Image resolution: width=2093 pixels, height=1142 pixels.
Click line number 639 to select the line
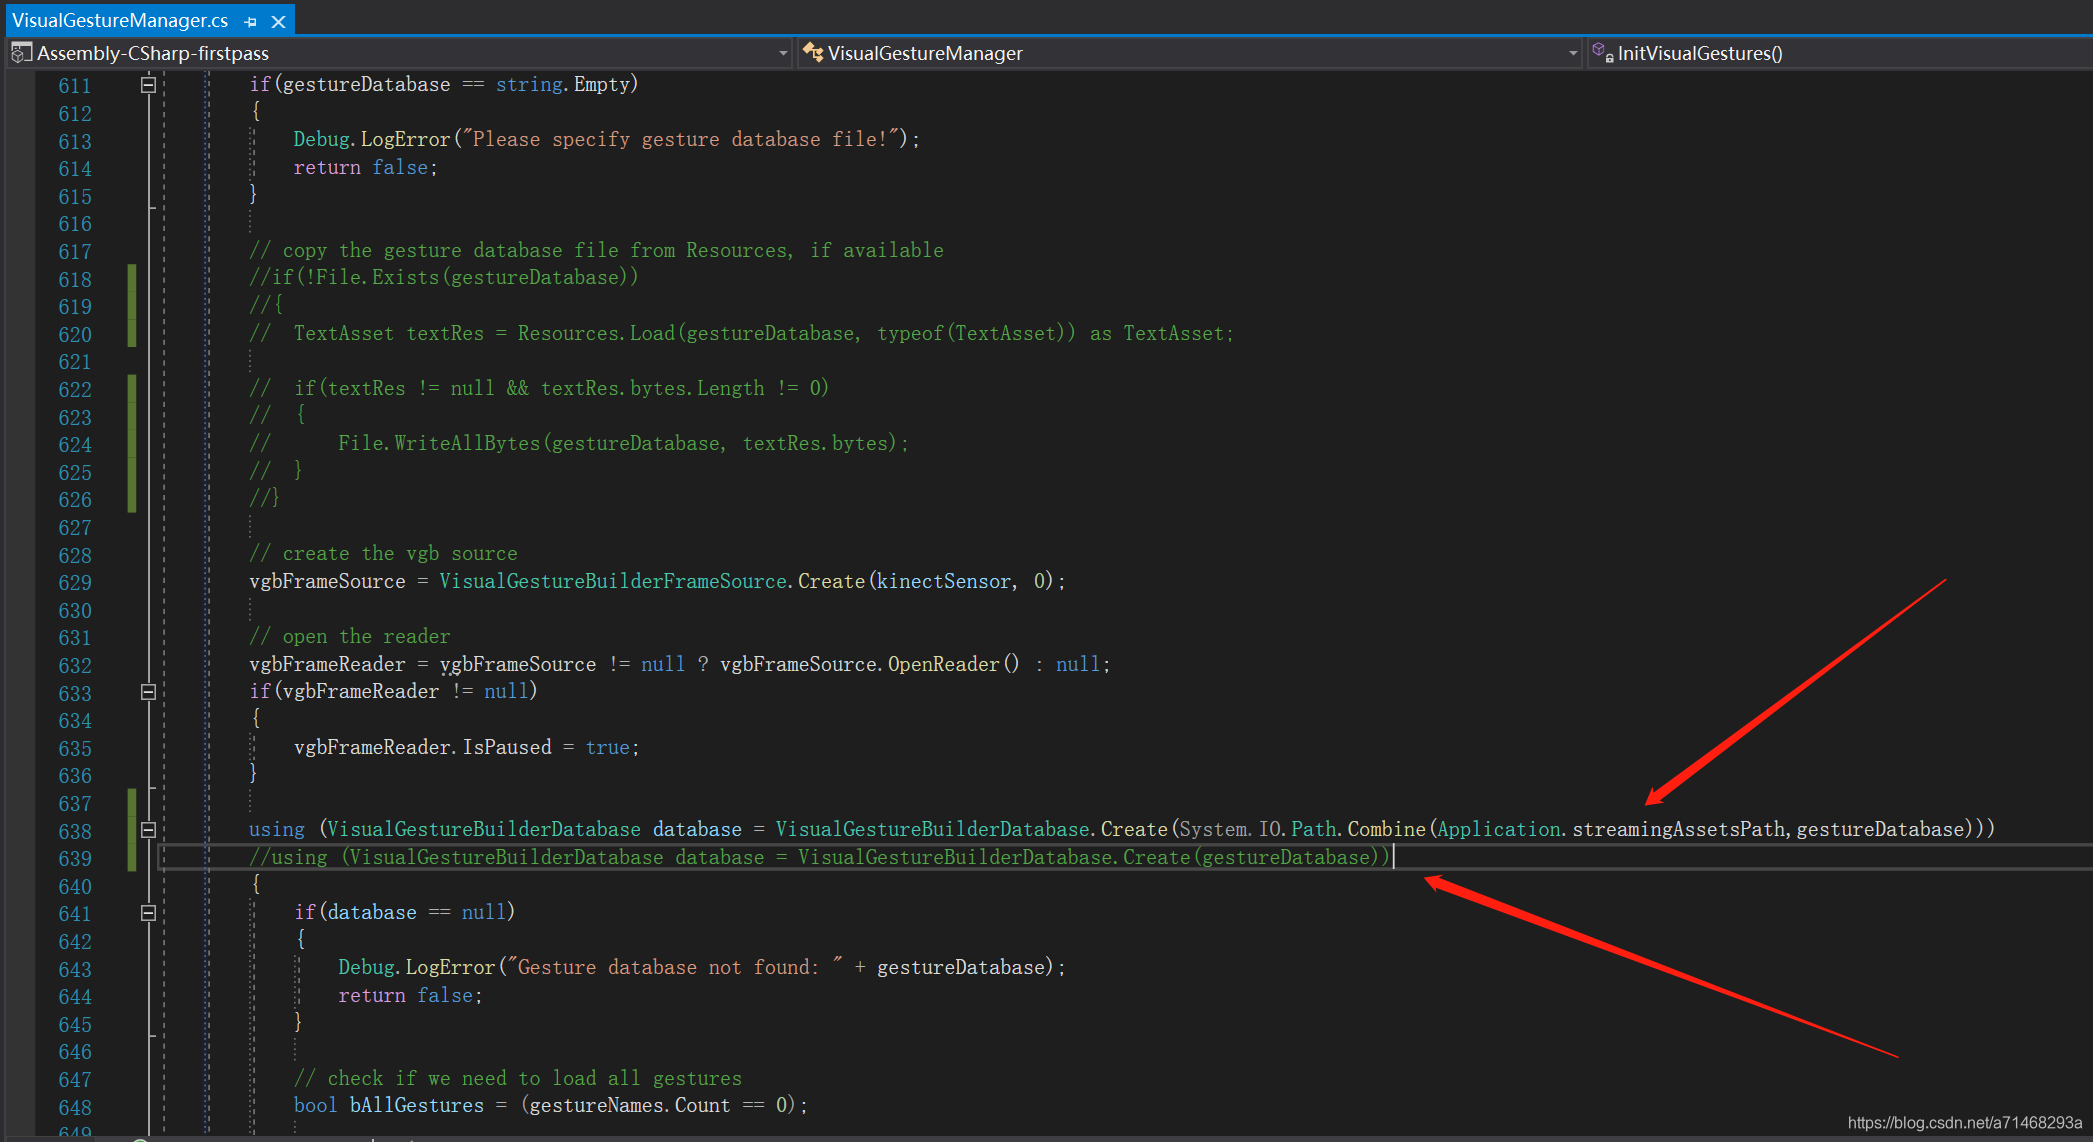75,858
